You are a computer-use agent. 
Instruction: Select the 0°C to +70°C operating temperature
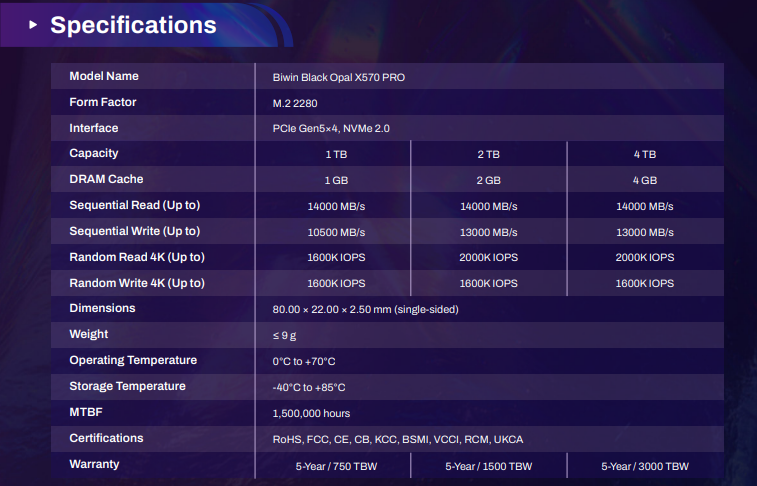pyautogui.click(x=303, y=361)
